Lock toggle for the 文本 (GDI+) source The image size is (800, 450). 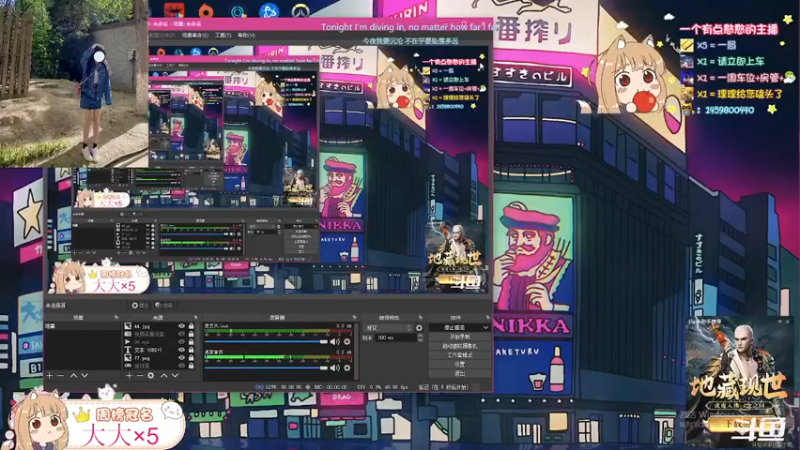[x=191, y=350]
